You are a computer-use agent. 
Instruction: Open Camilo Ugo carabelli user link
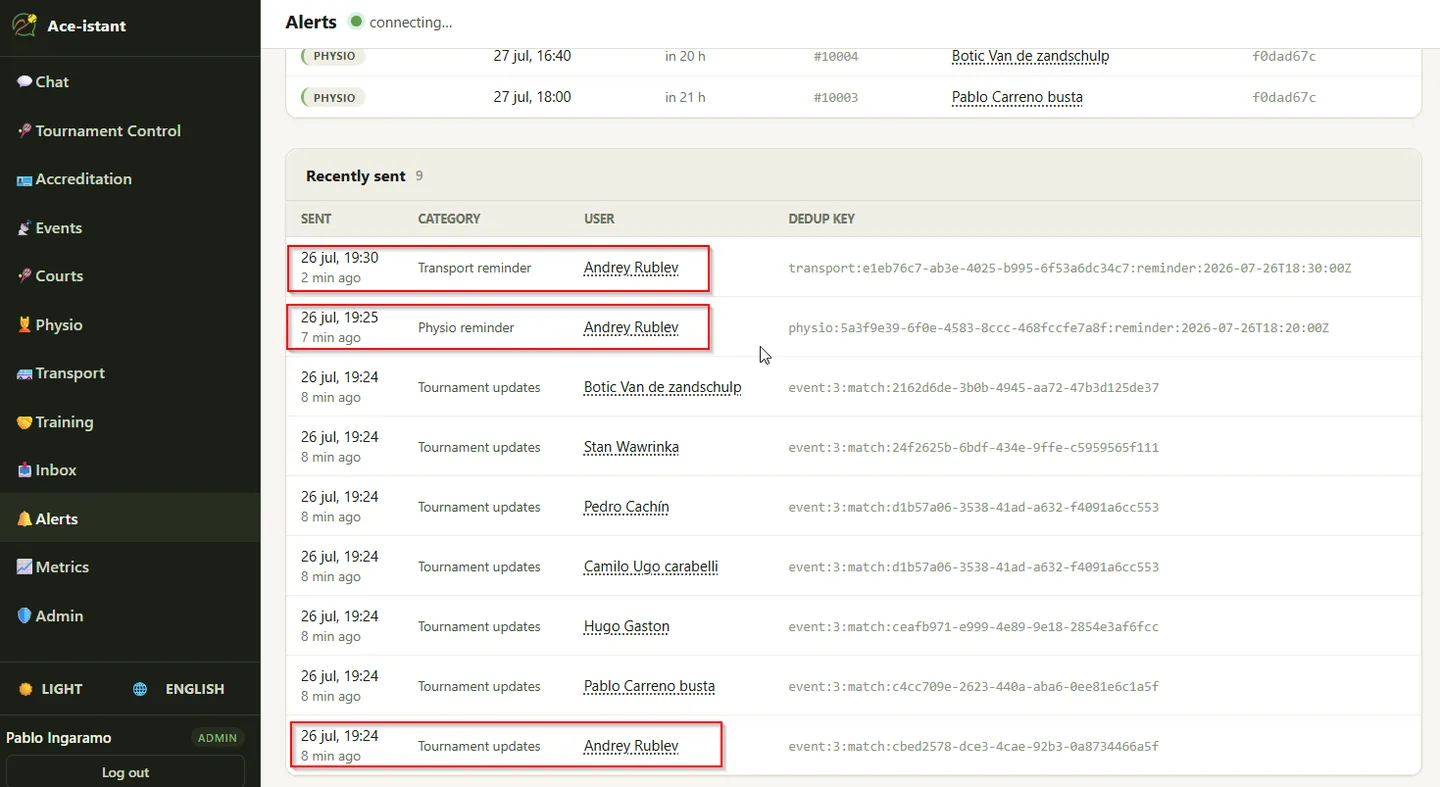pos(651,566)
